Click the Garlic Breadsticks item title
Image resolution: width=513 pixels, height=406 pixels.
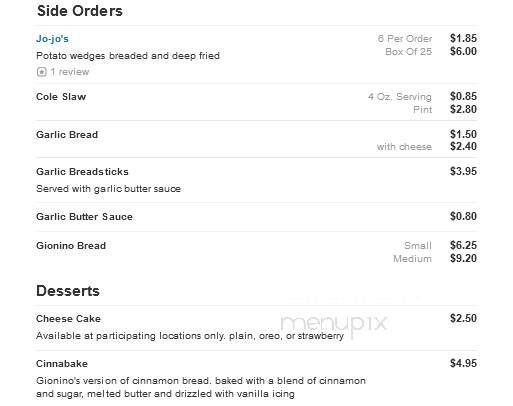click(82, 172)
